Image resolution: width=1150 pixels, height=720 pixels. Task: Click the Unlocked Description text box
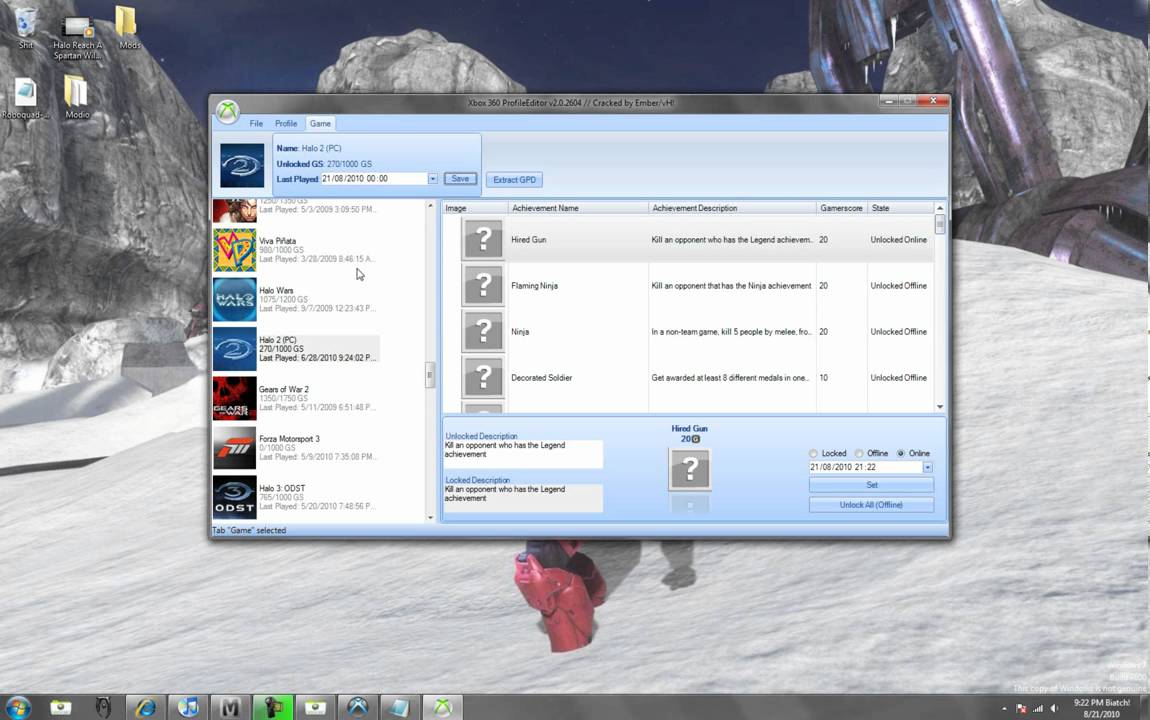click(x=523, y=454)
